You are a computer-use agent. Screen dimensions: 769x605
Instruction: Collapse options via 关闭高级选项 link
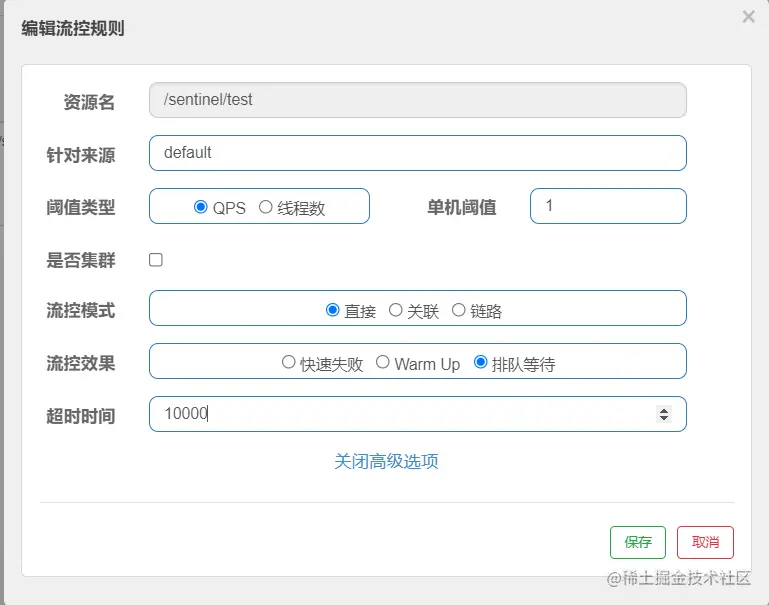pos(386,461)
